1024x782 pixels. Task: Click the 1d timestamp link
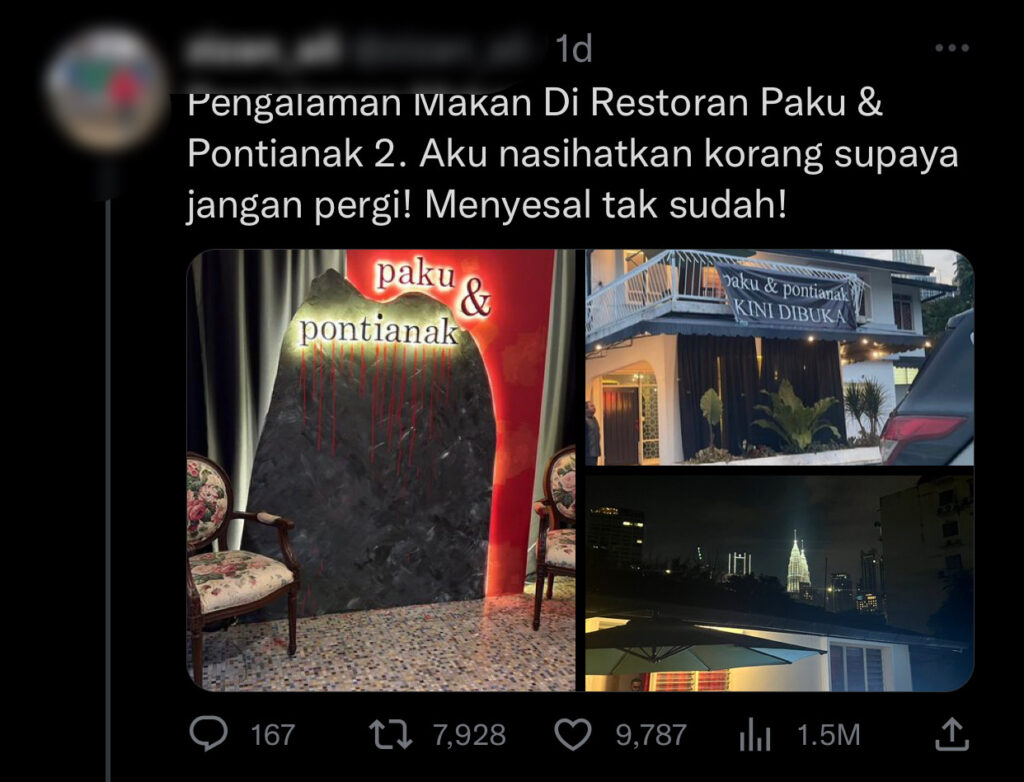(573, 49)
